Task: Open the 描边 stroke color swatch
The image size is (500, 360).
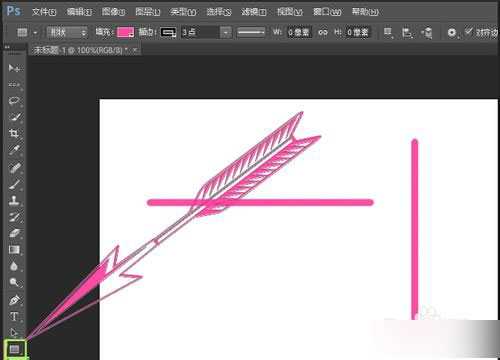Action: click(168, 32)
